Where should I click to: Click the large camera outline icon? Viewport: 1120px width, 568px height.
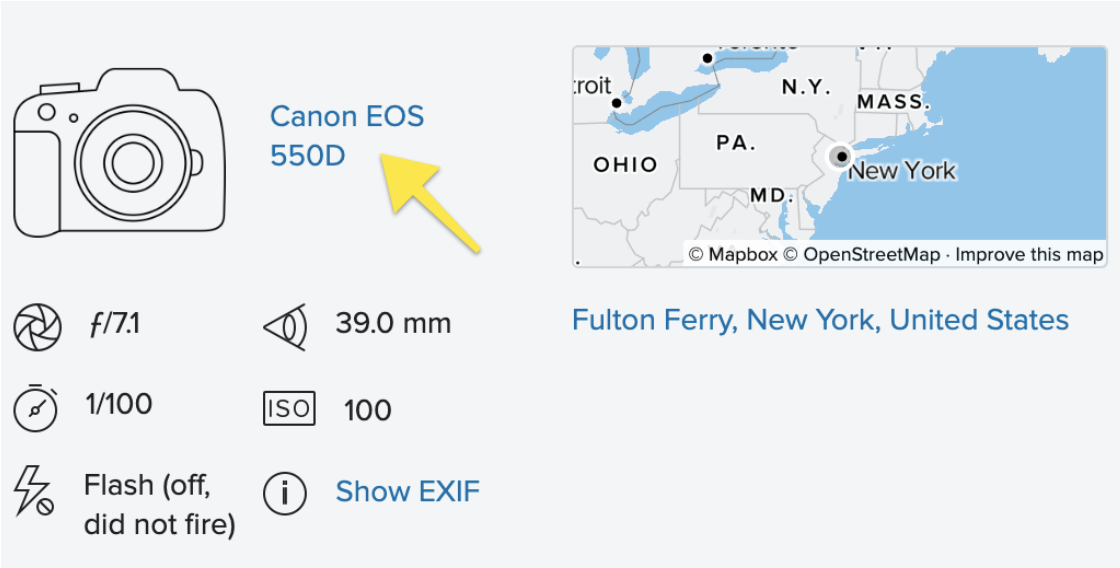point(119,153)
